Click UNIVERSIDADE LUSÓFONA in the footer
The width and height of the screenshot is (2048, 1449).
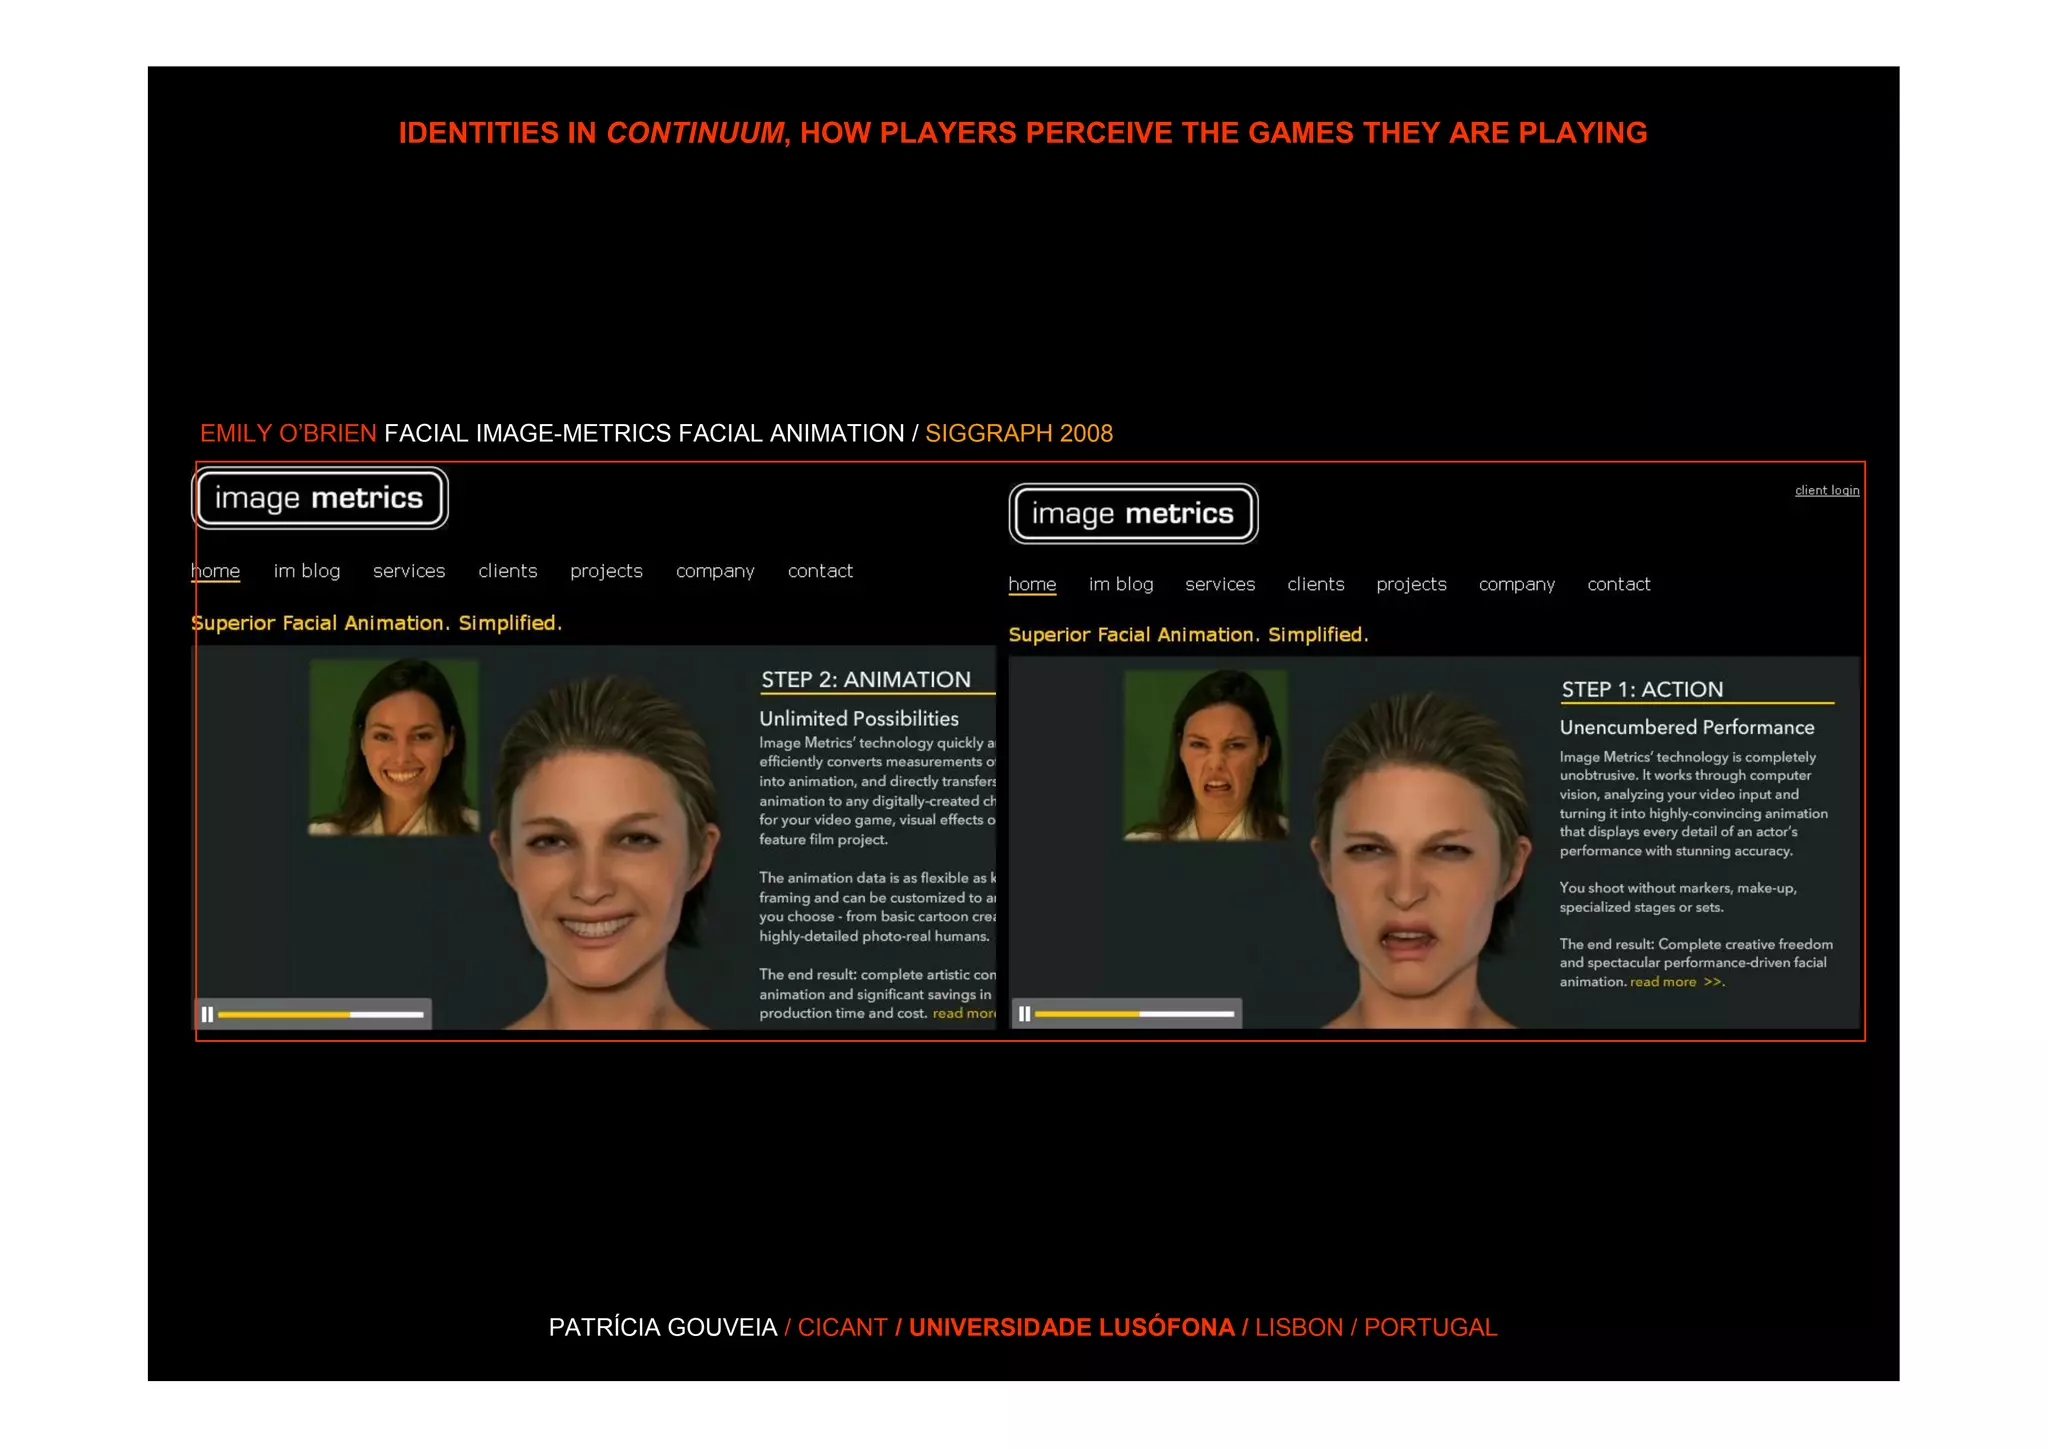click(x=1071, y=1328)
